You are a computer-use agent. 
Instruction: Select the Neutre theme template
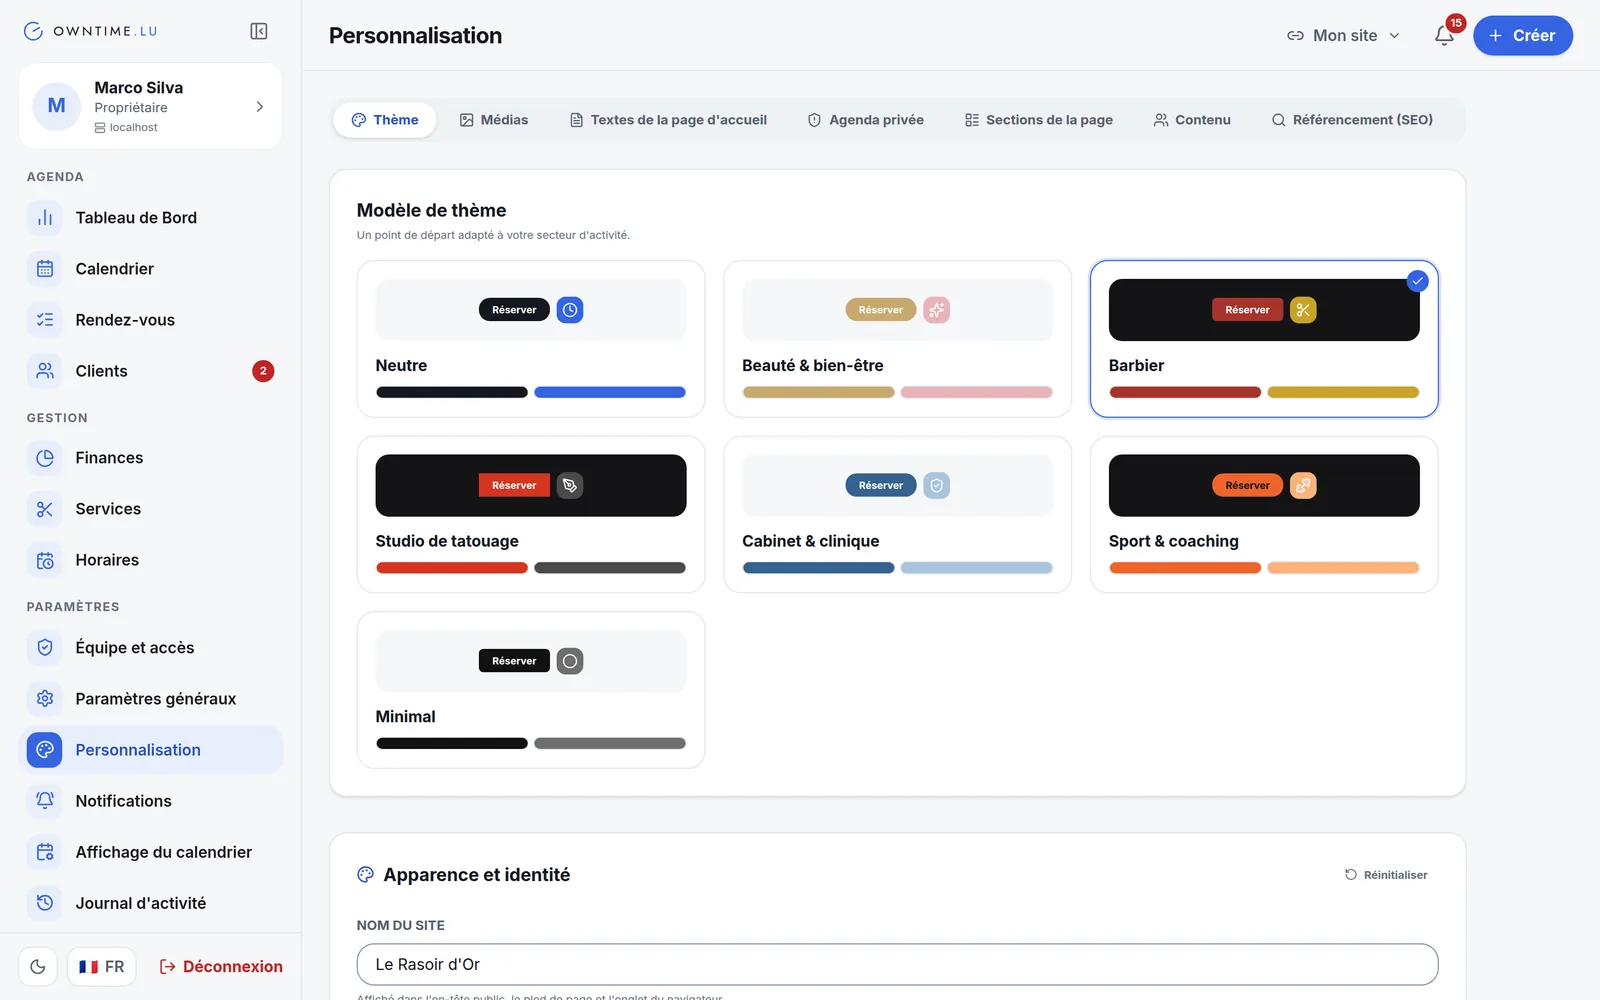click(x=531, y=339)
